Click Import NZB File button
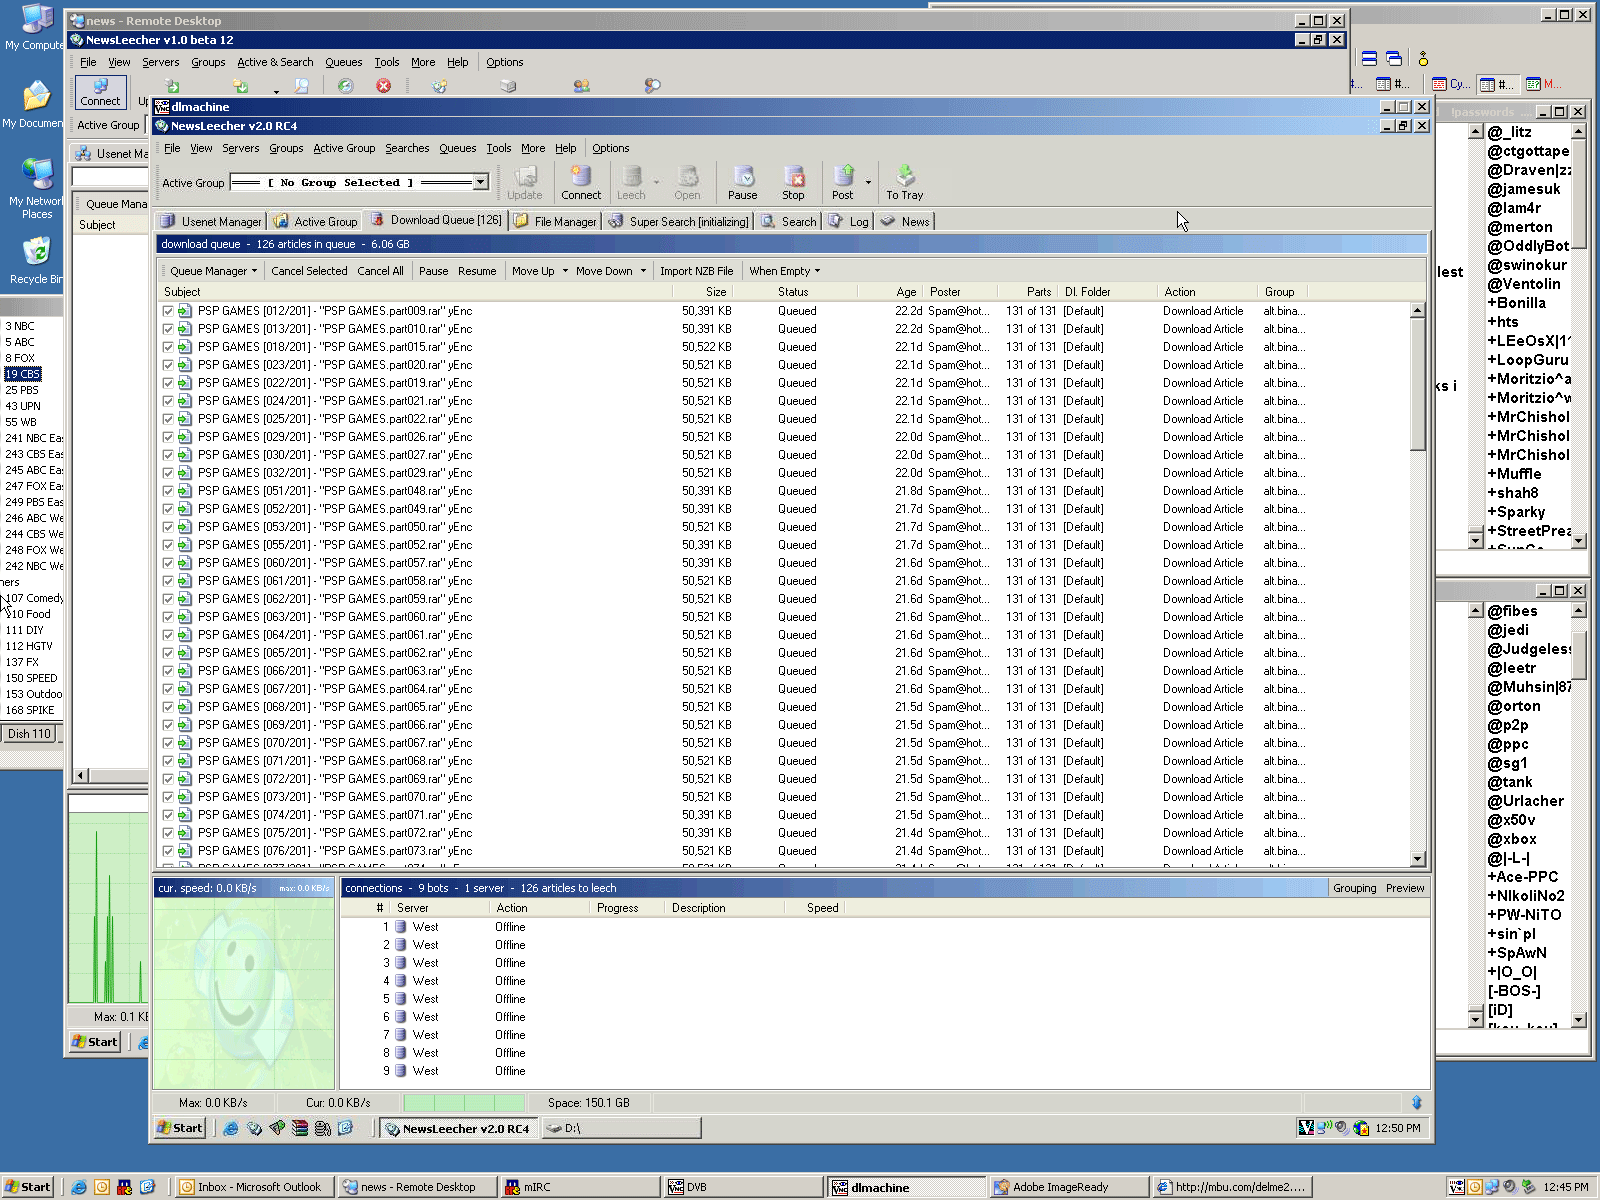The width and height of the screenshot is (1600, 1200). click(696, 271)
